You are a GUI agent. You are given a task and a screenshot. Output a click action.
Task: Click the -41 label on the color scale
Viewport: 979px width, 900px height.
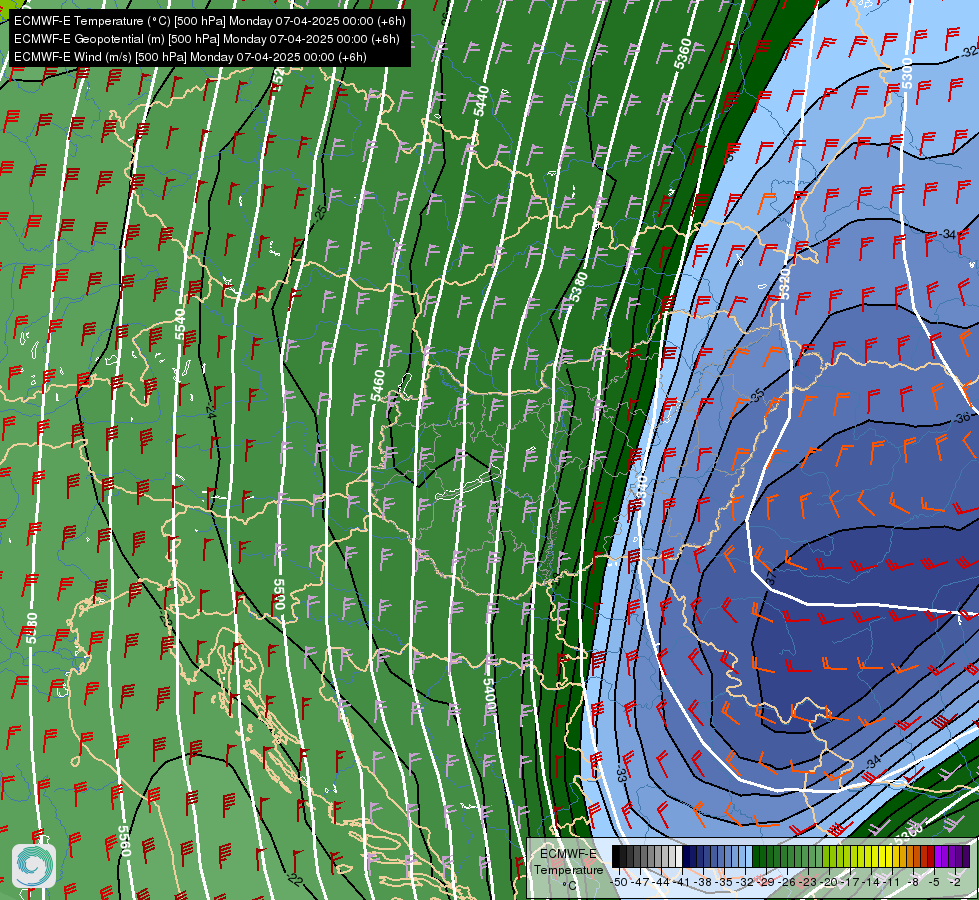pyautogui.click(x=682, y=882)
